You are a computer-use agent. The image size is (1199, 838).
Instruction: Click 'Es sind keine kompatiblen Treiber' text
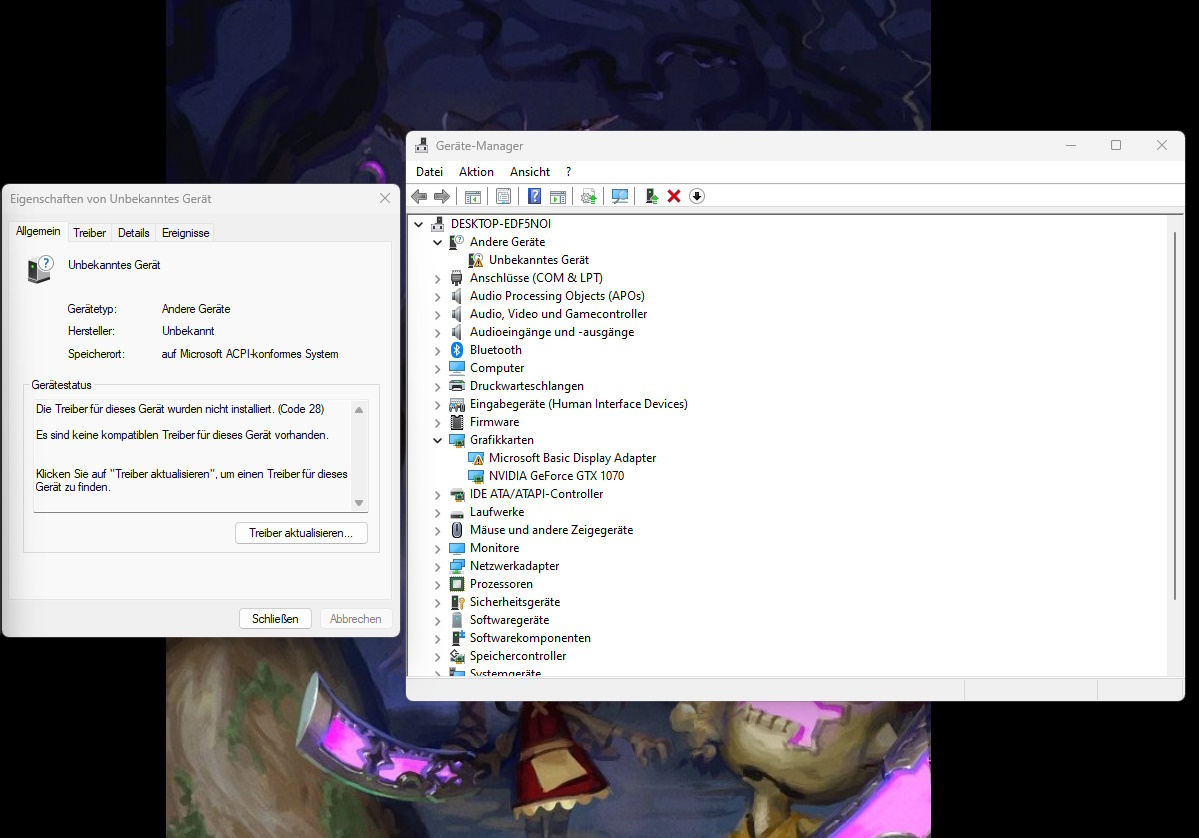pyautogui.click(x=182, y=435)
